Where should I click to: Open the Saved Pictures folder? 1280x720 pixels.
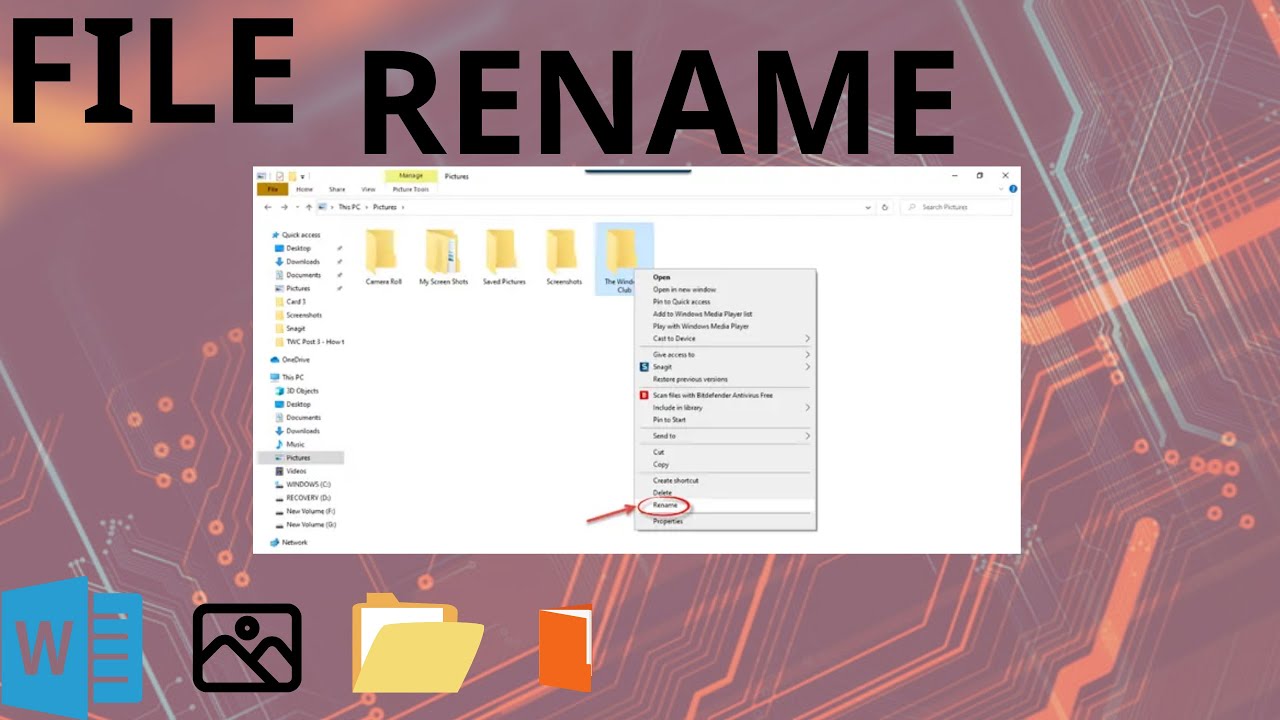[x=504, y=258]
